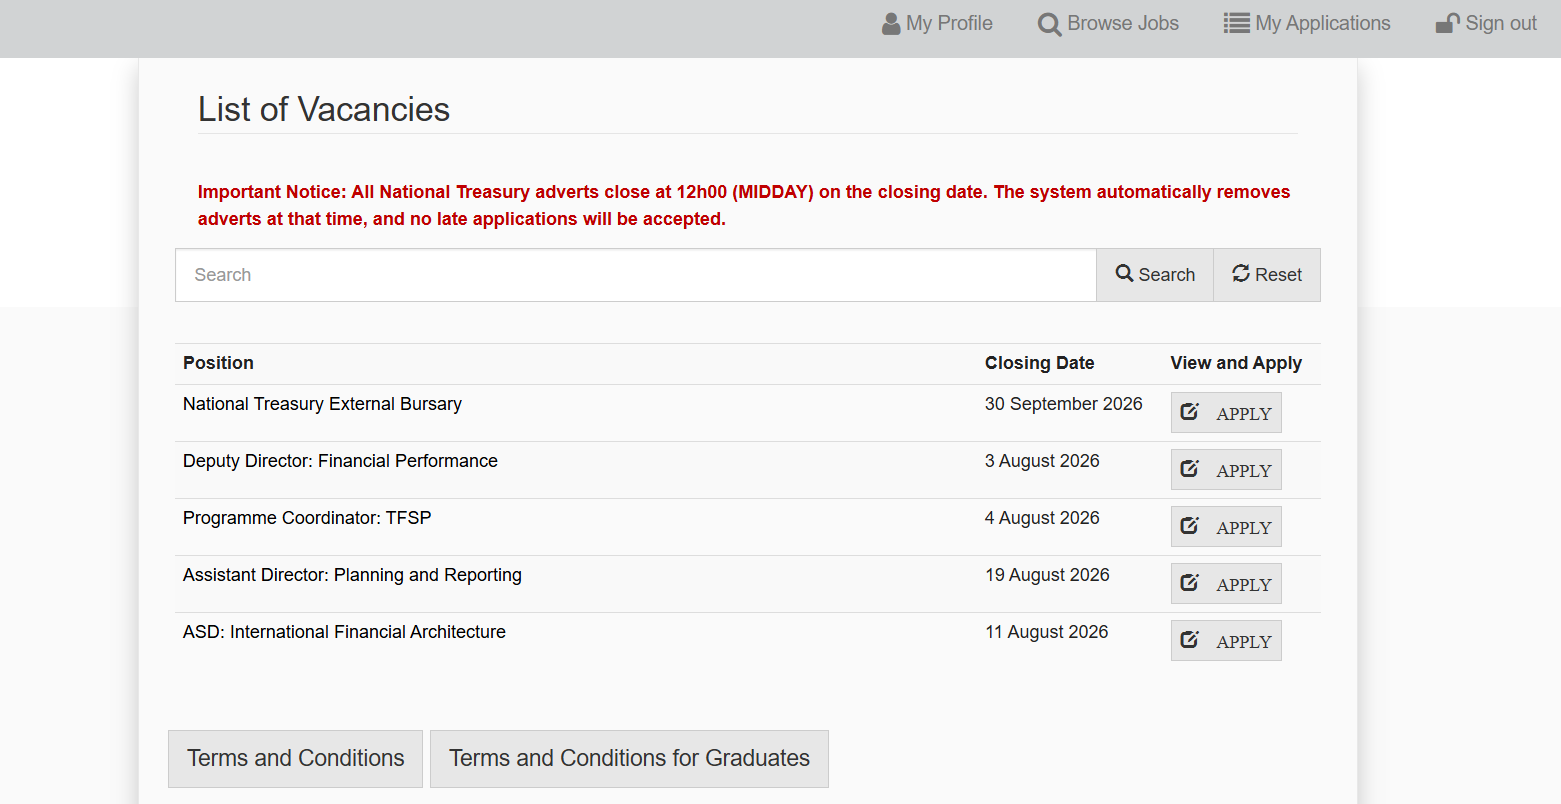Run the vacancy Search button
Viewport: 1561px width, 804px height.
click(x=1155, y=275)
